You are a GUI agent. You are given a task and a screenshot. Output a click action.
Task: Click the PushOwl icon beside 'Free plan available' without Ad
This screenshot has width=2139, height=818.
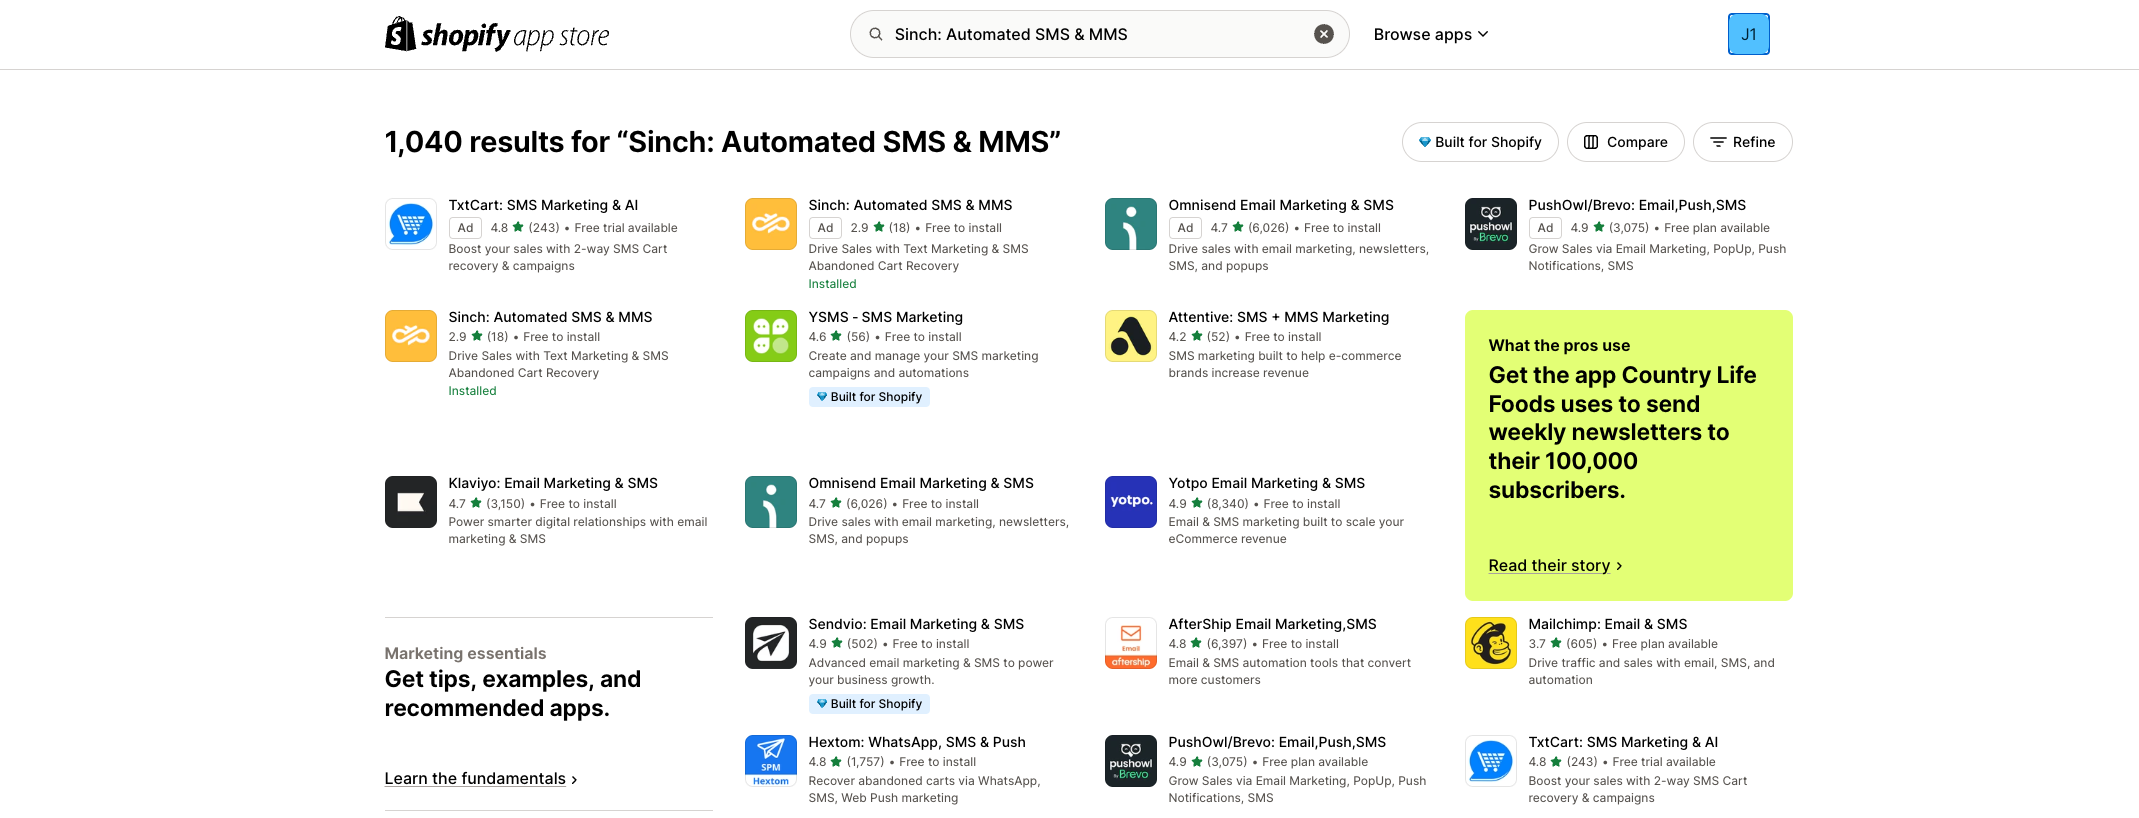(1131, 761)
